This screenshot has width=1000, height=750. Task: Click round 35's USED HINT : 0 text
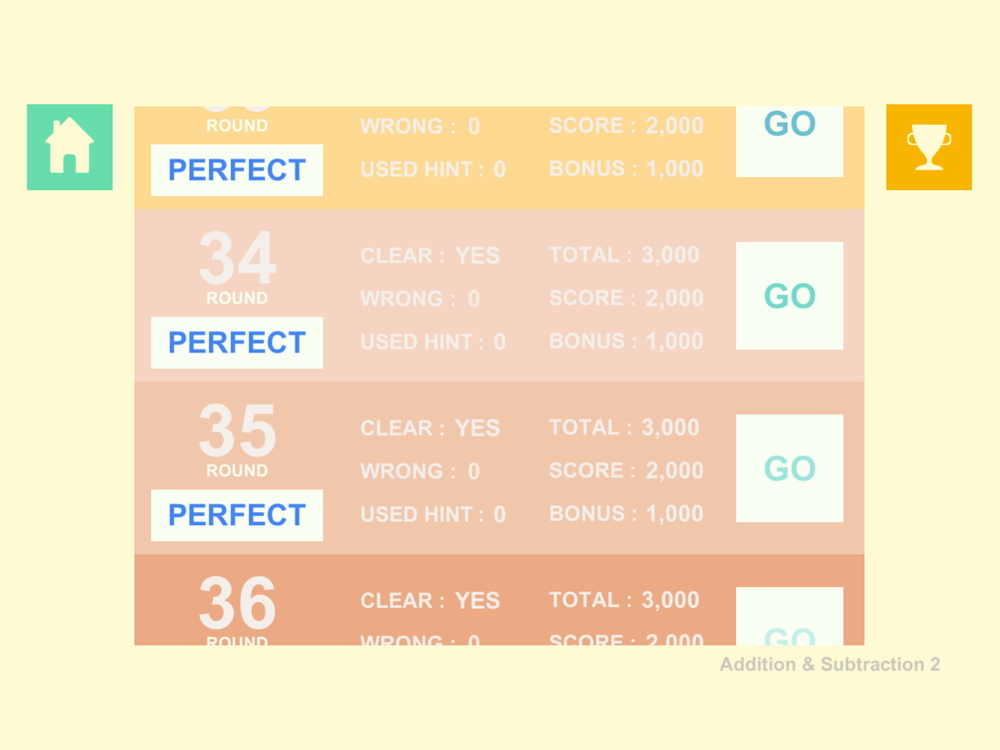433,514
